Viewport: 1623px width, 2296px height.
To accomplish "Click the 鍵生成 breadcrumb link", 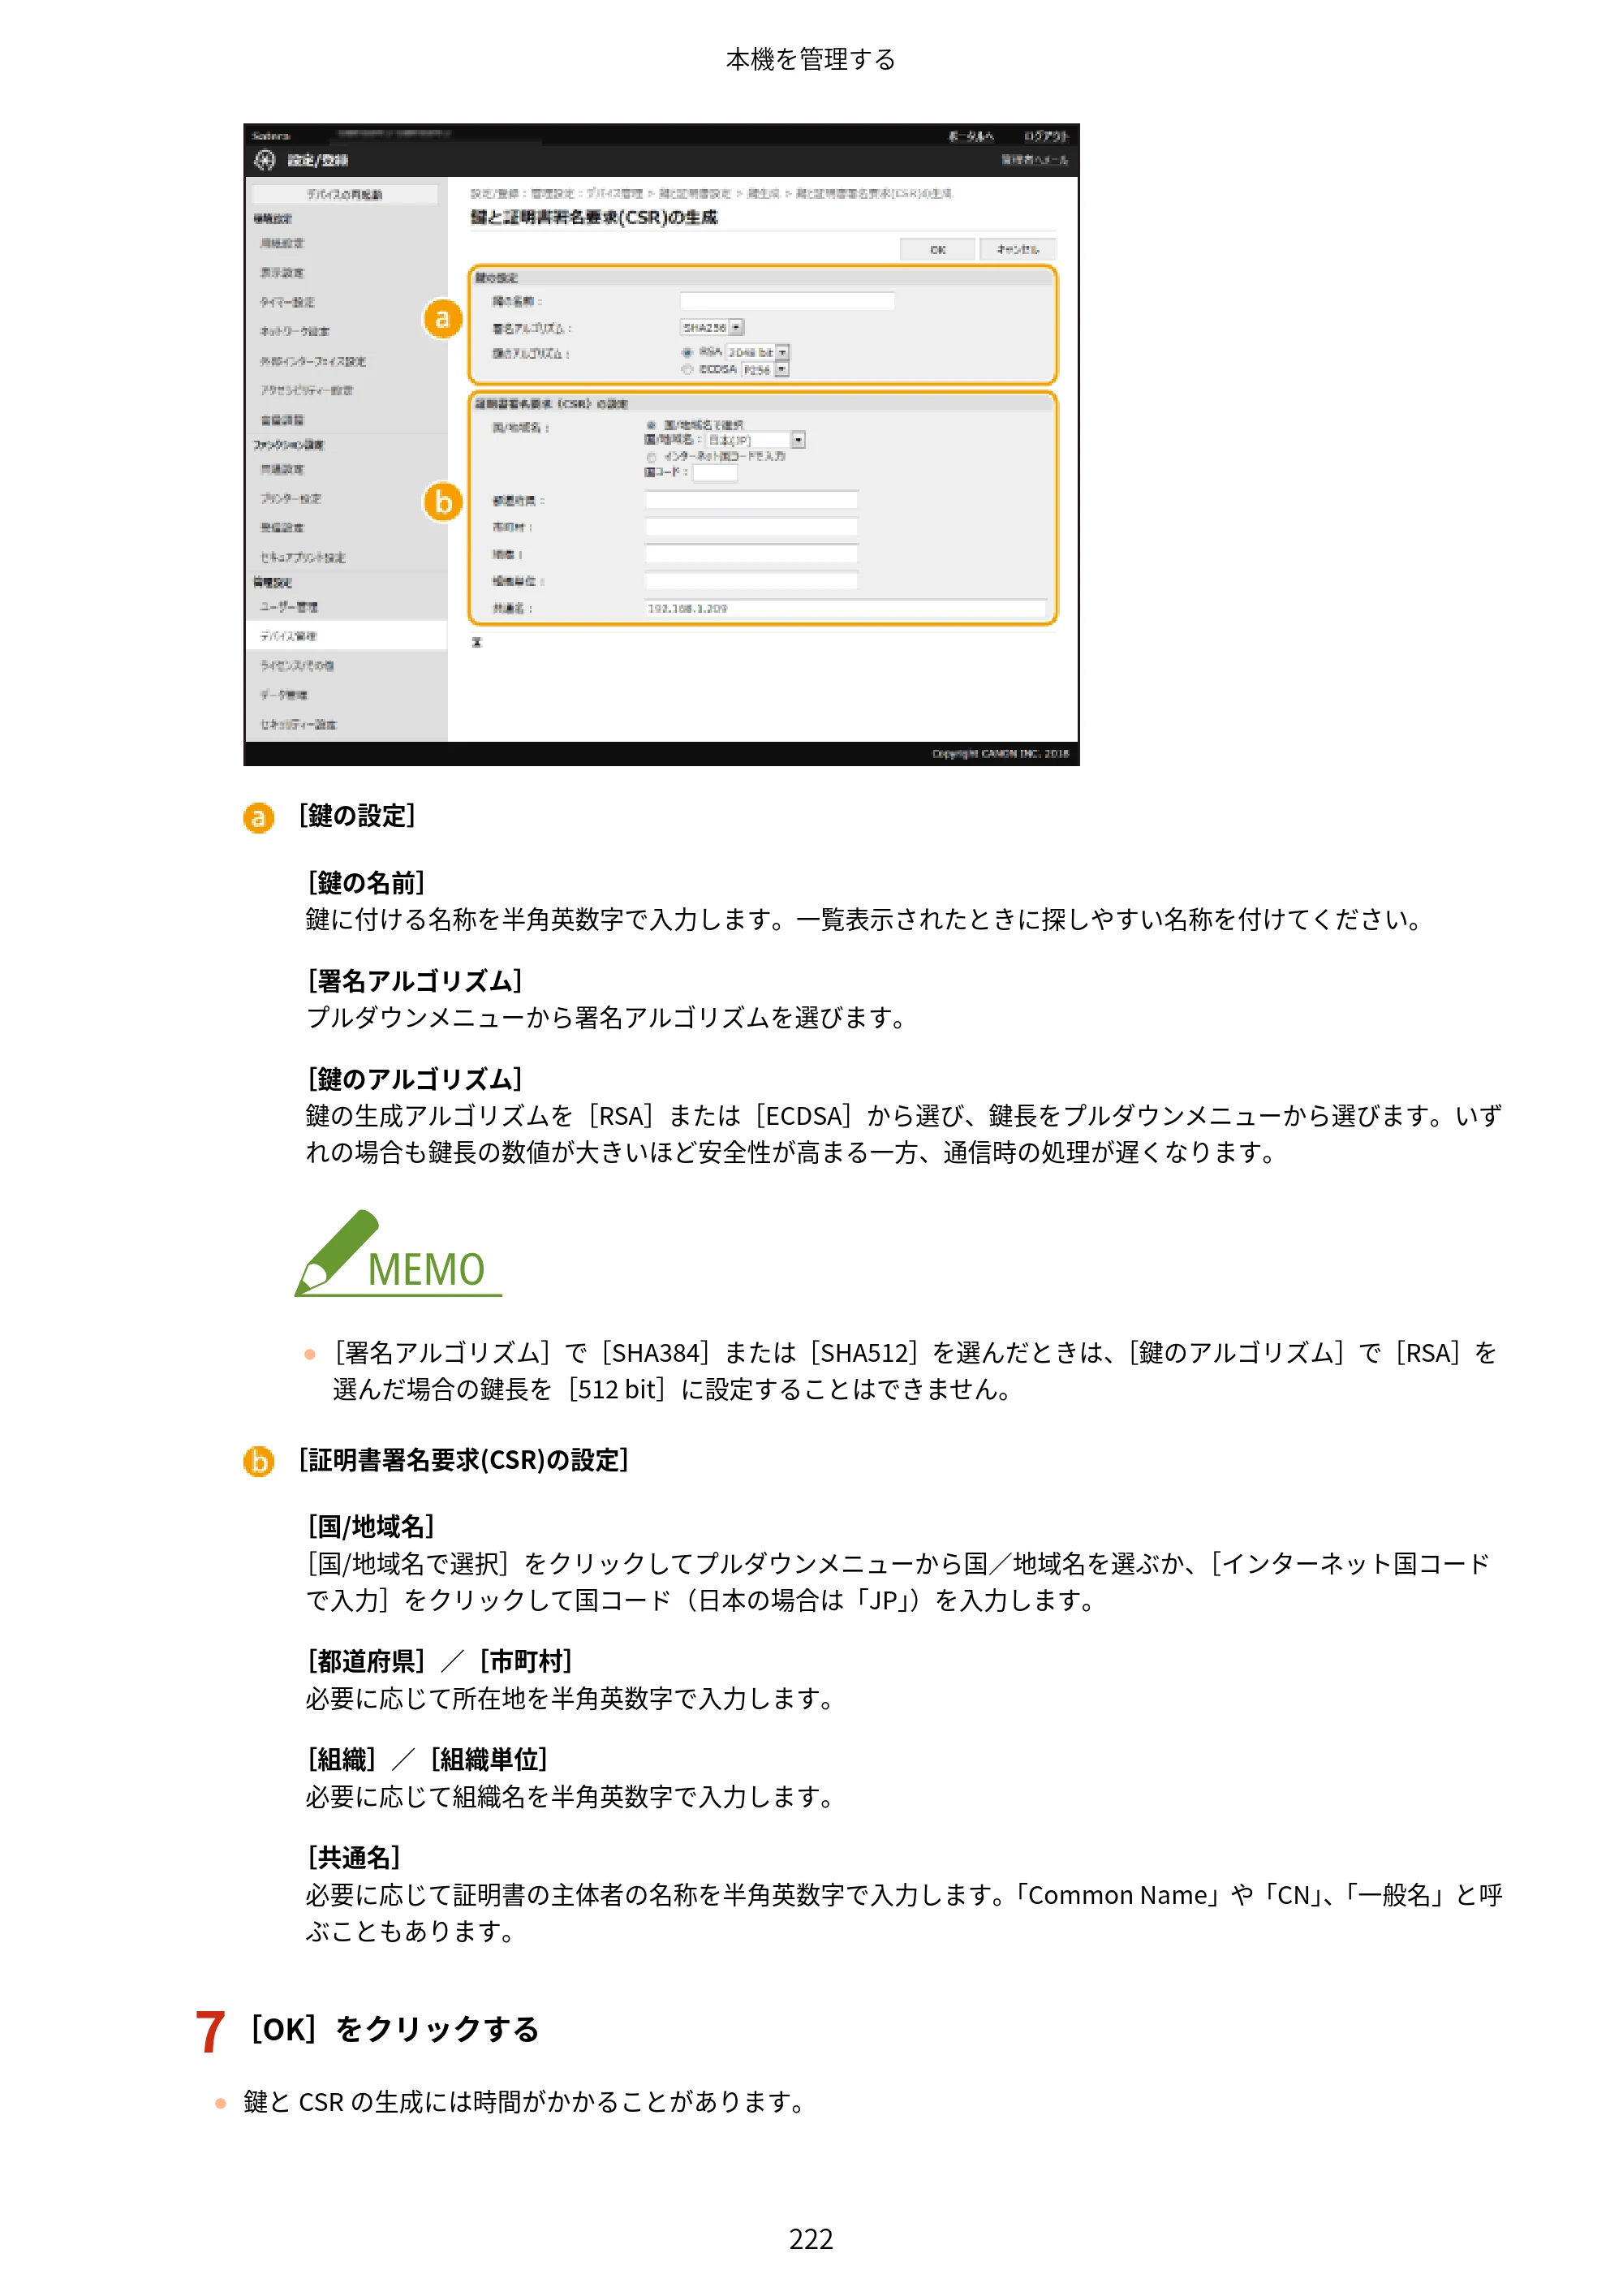I will tap(763, 194).
